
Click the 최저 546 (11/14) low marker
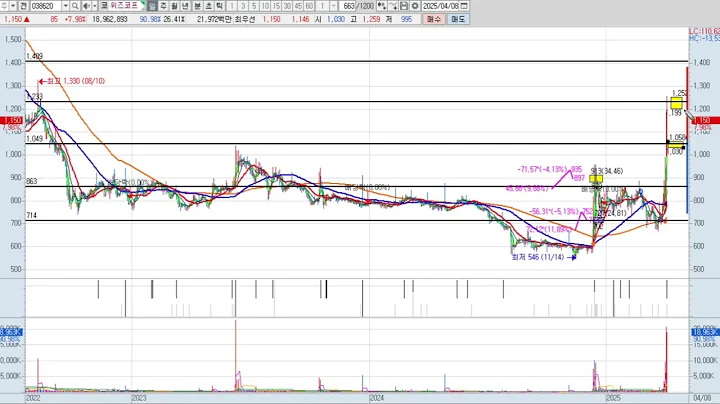544,257
